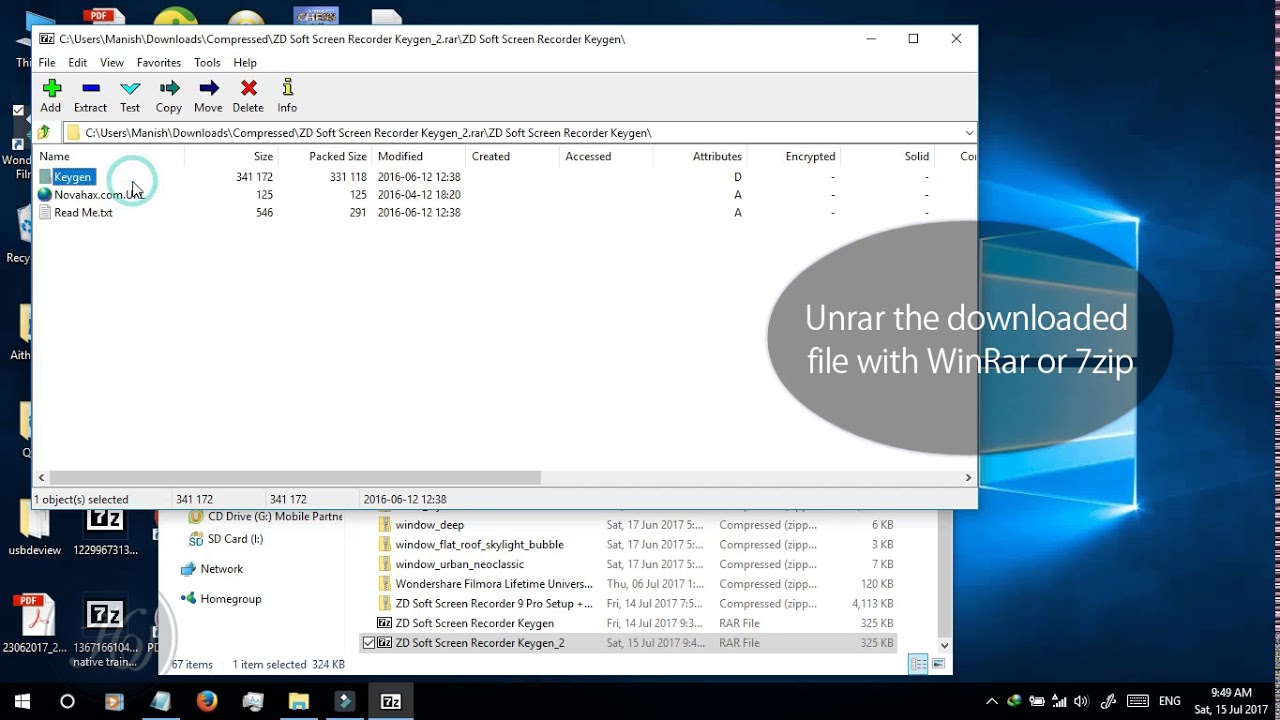Open Homegroup in Explorer navigation pane
The width and height of the screenshot is (1280, 720).
coord(220,599)
